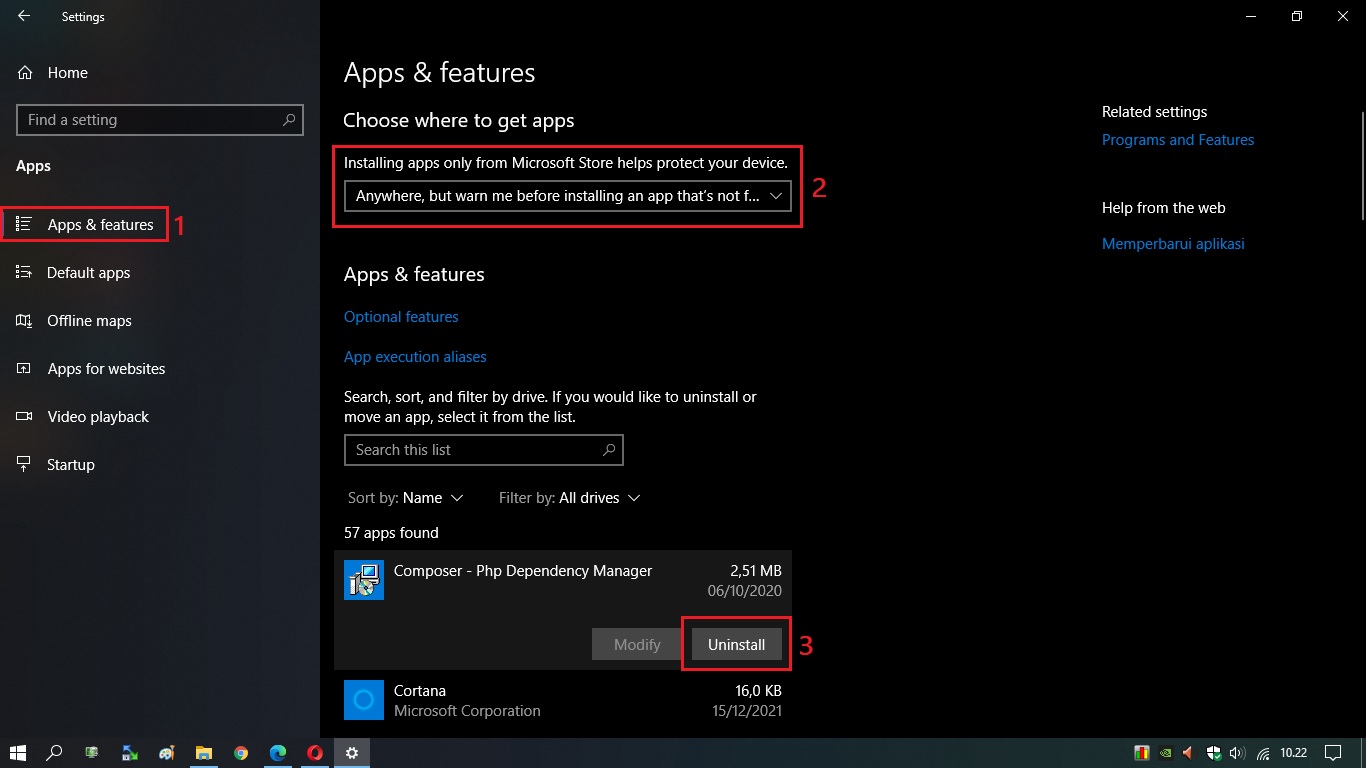Open the Filter by All drives dropdown
This screenshot has height=768, width=1366.
point(569,498)
